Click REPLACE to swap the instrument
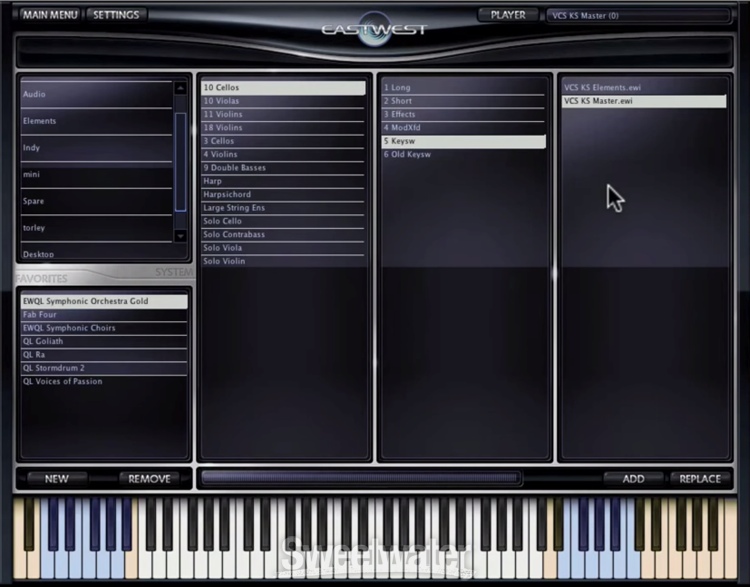Viewport: 750px width, 587px height. click(x=700, y=479)
